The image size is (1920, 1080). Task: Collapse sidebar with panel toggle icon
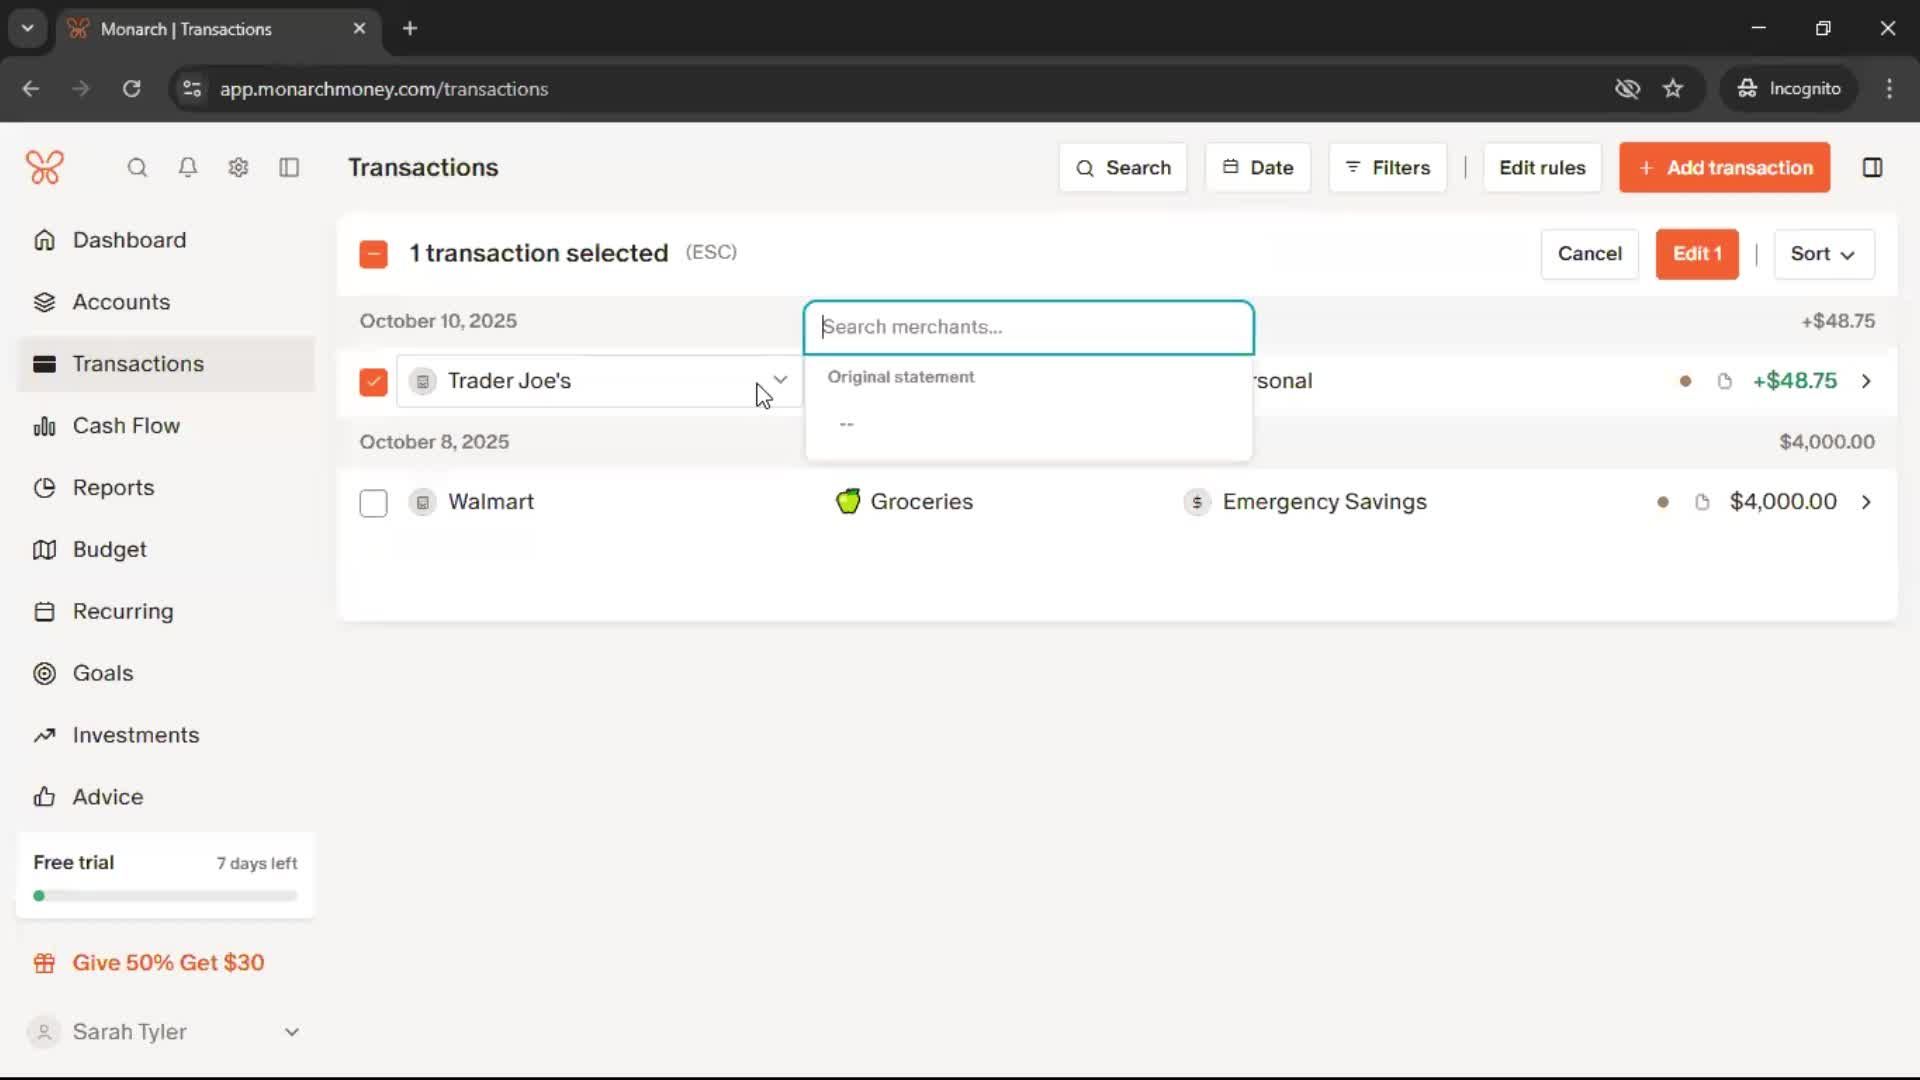(289, 168)
